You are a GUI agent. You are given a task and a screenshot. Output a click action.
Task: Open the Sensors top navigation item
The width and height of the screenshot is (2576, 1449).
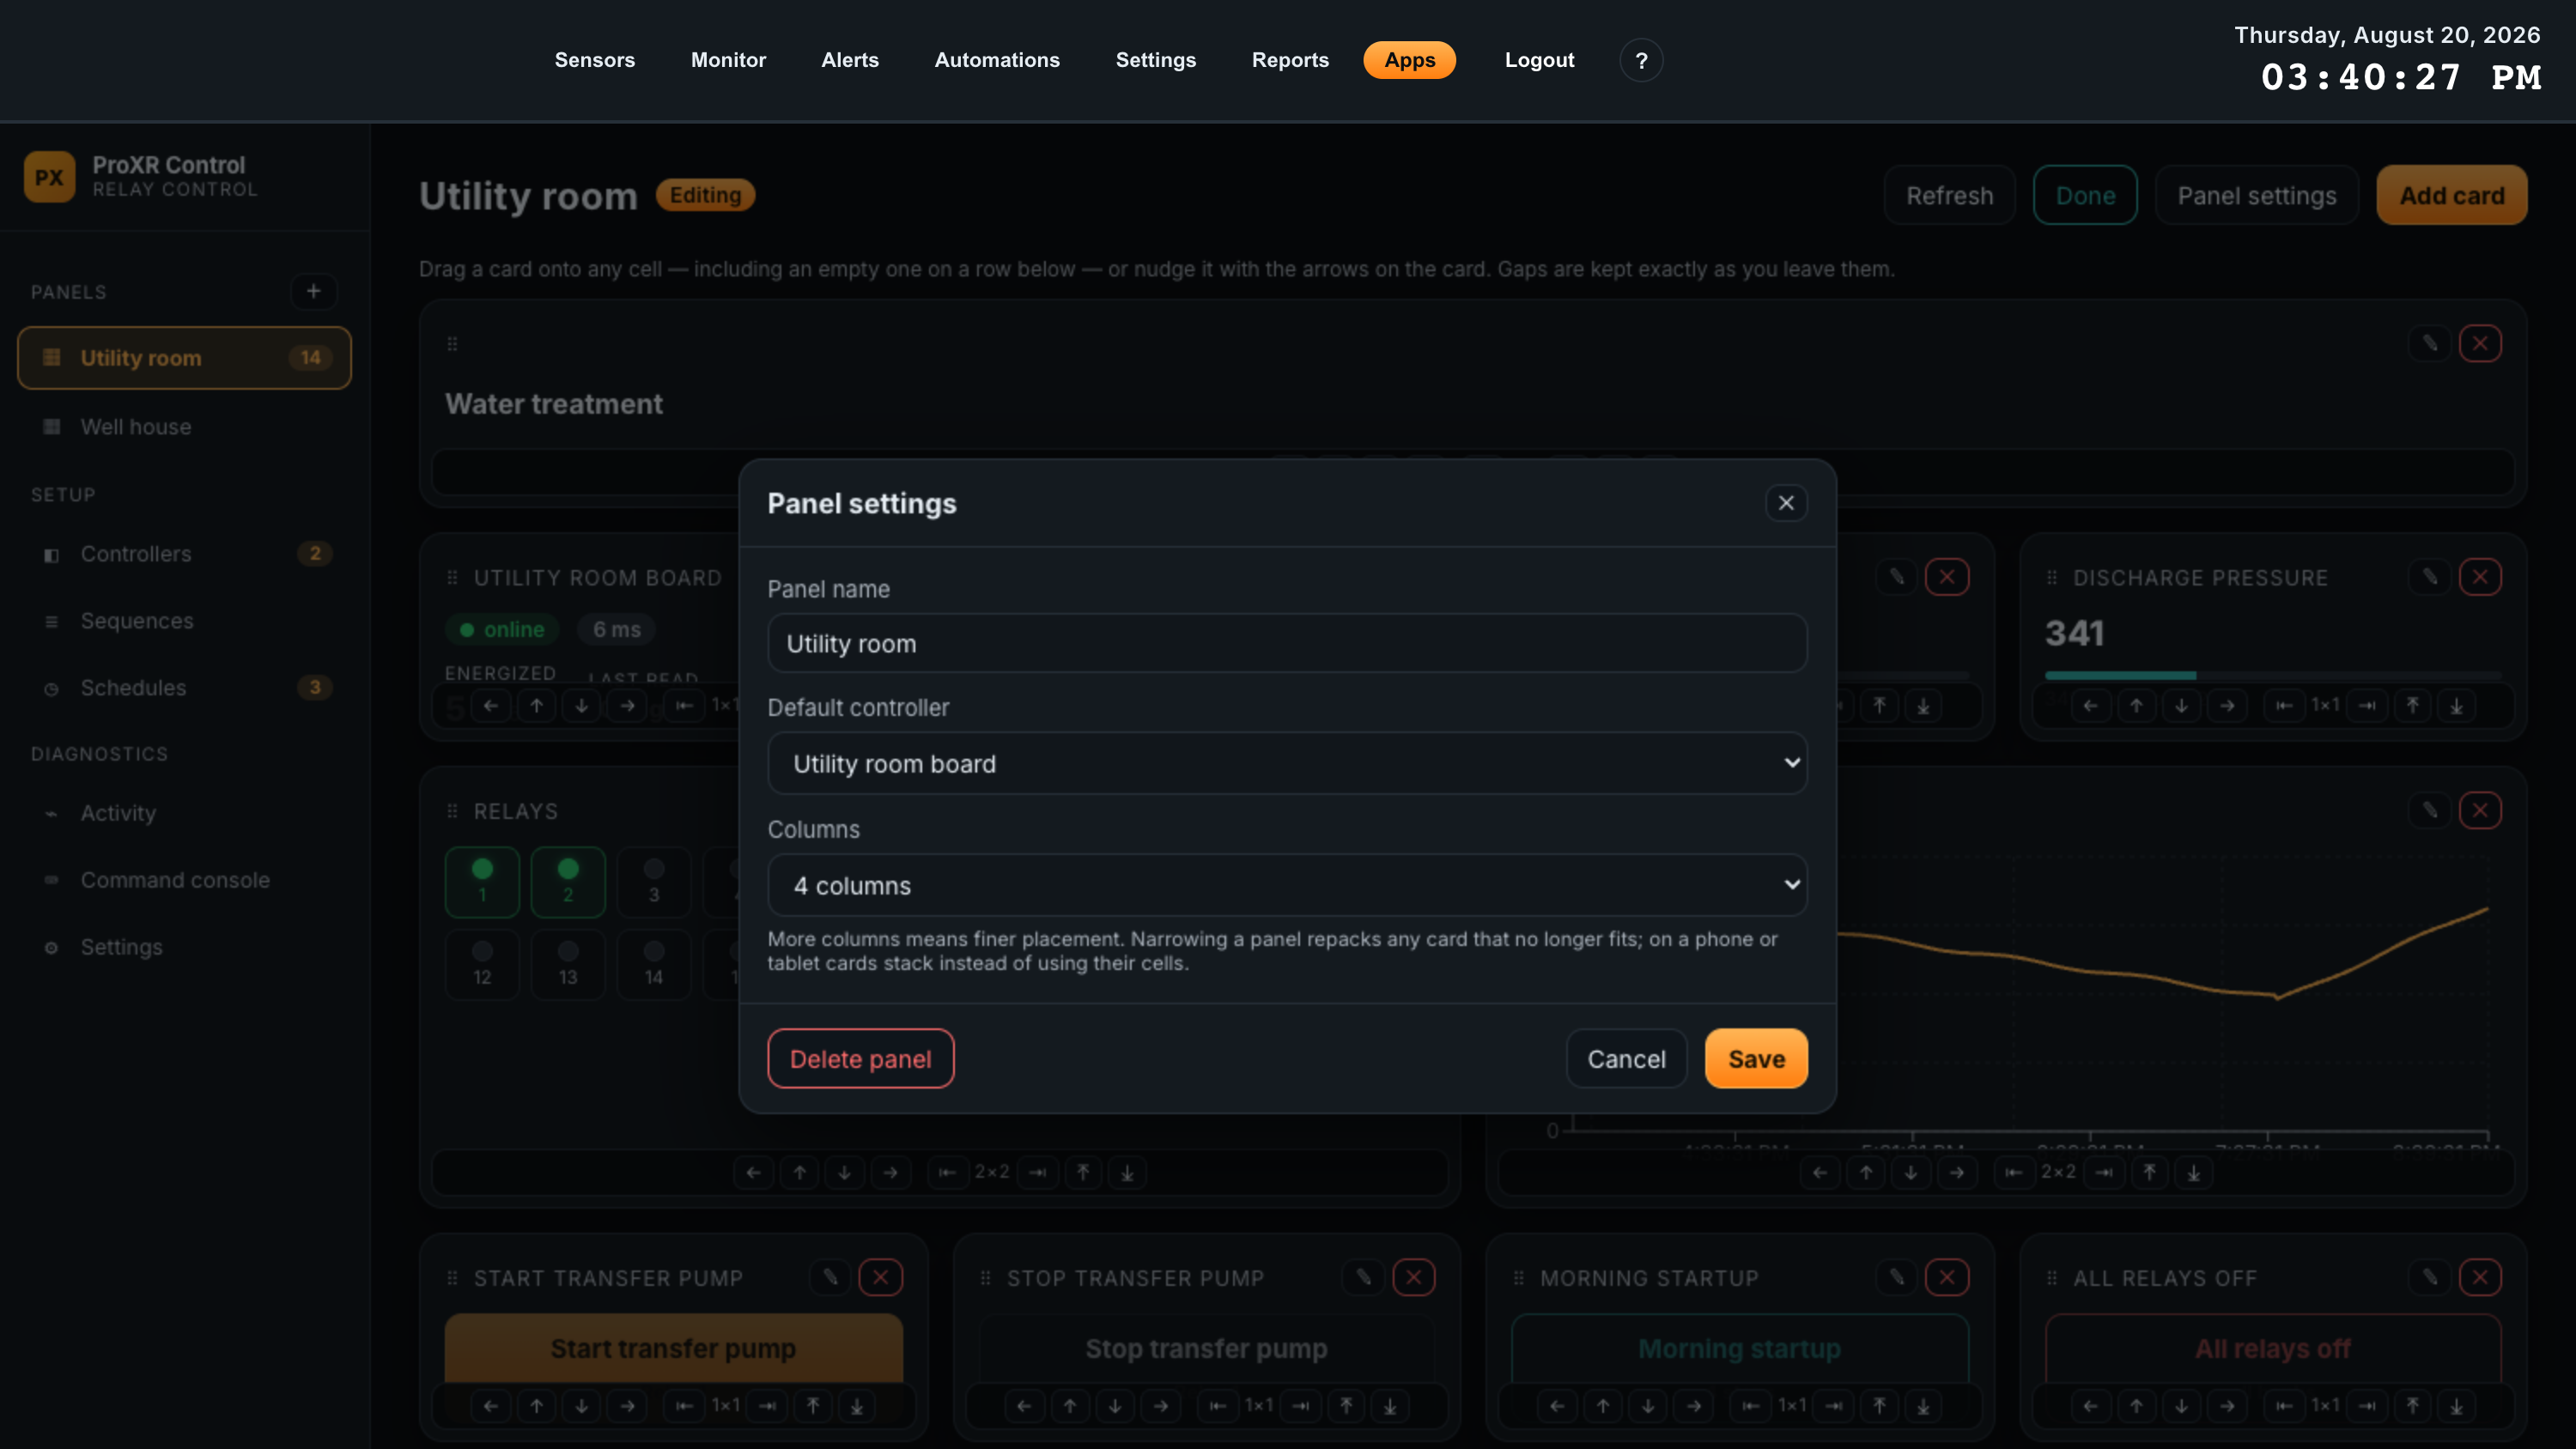[595, 60]
